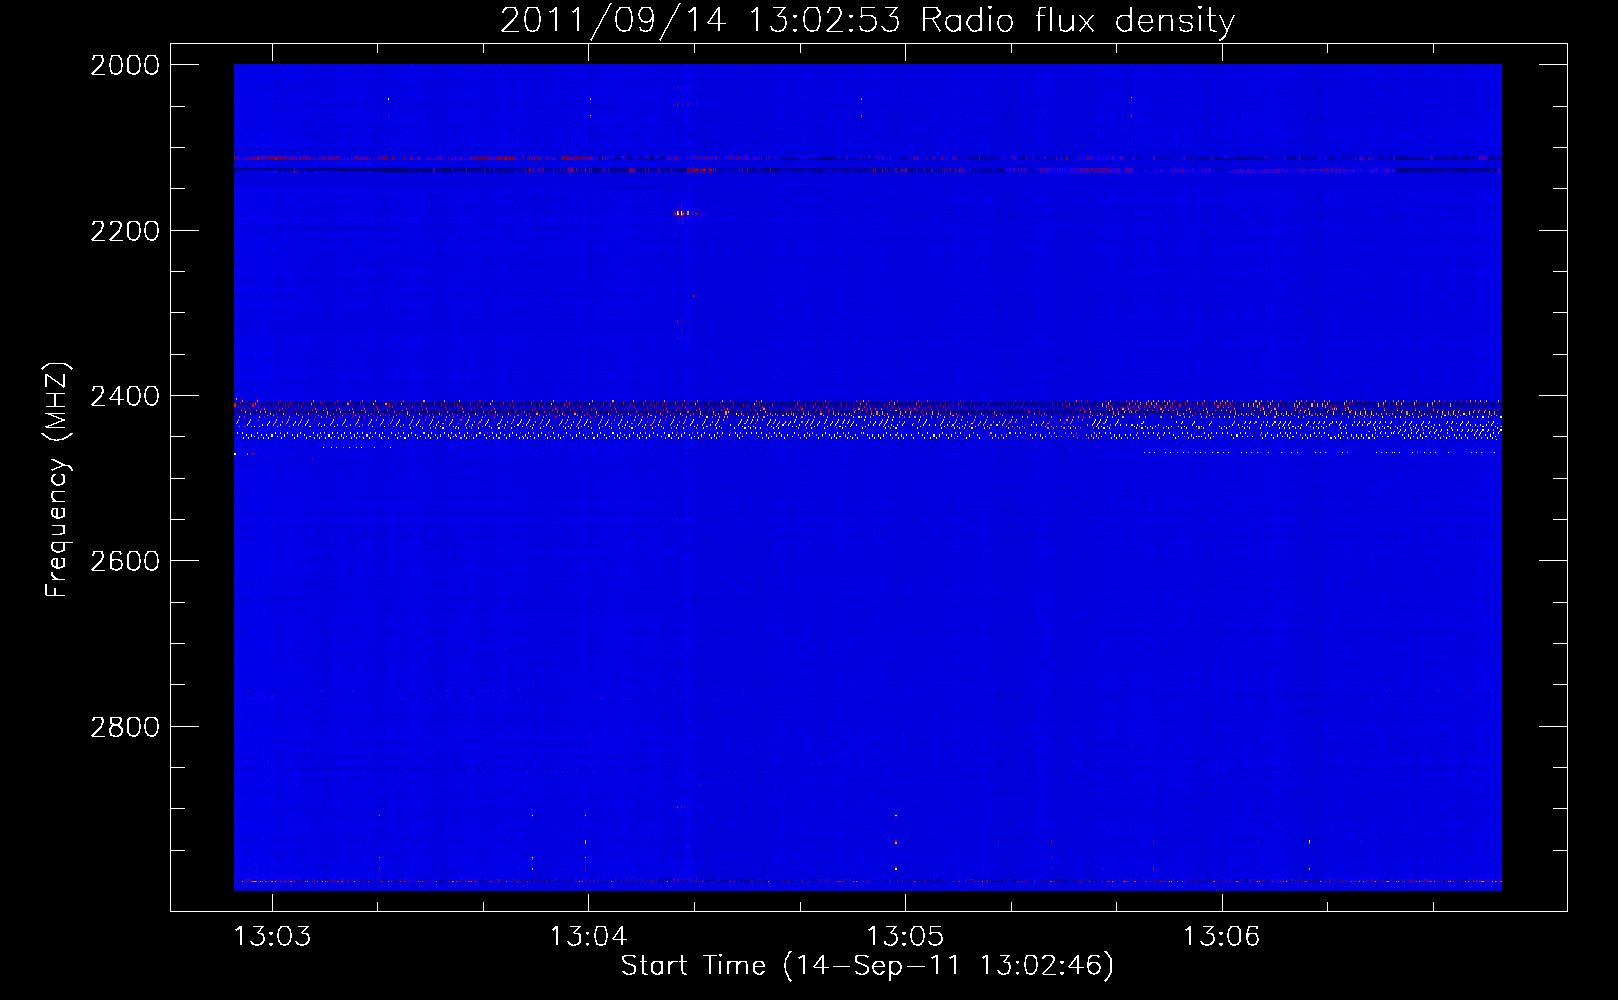Click the plot title 'Radio flux density'

tap(1077, 20)
